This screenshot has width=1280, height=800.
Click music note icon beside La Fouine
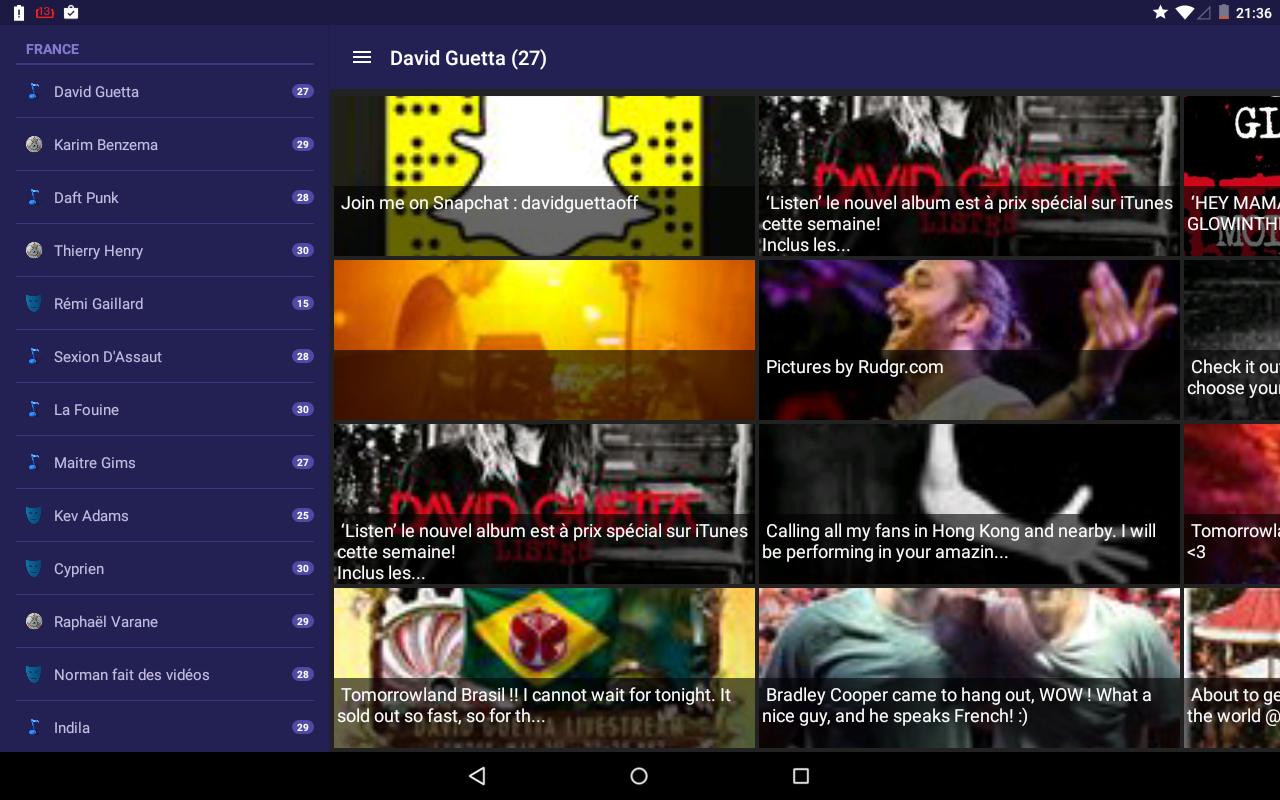[33, 409]
